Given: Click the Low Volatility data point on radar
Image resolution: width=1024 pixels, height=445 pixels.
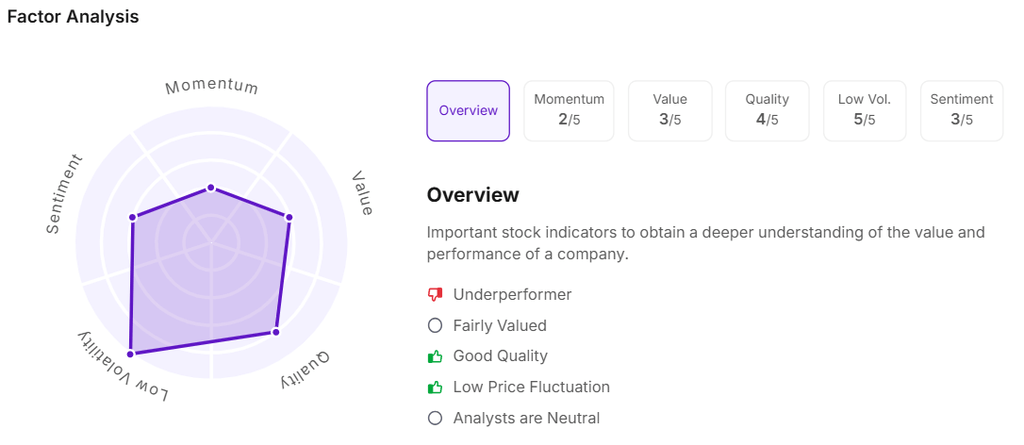Looking at the screenshot, I should coord(130,354).
